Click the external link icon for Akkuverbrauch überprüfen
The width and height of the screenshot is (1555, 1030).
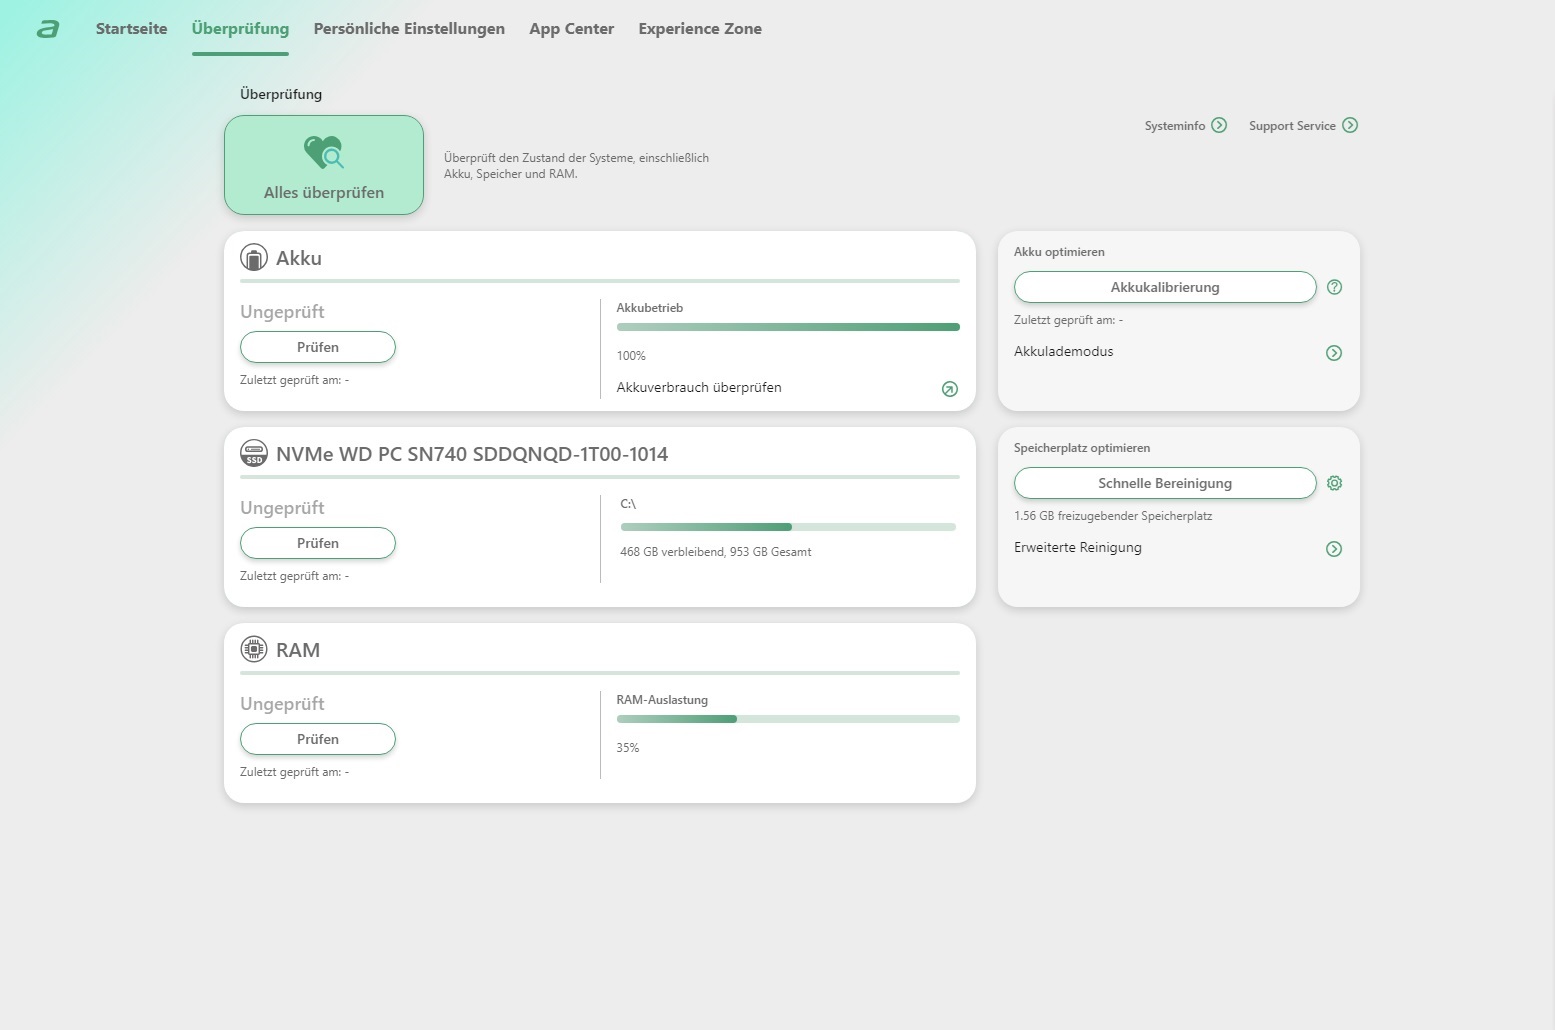point(950,389)
